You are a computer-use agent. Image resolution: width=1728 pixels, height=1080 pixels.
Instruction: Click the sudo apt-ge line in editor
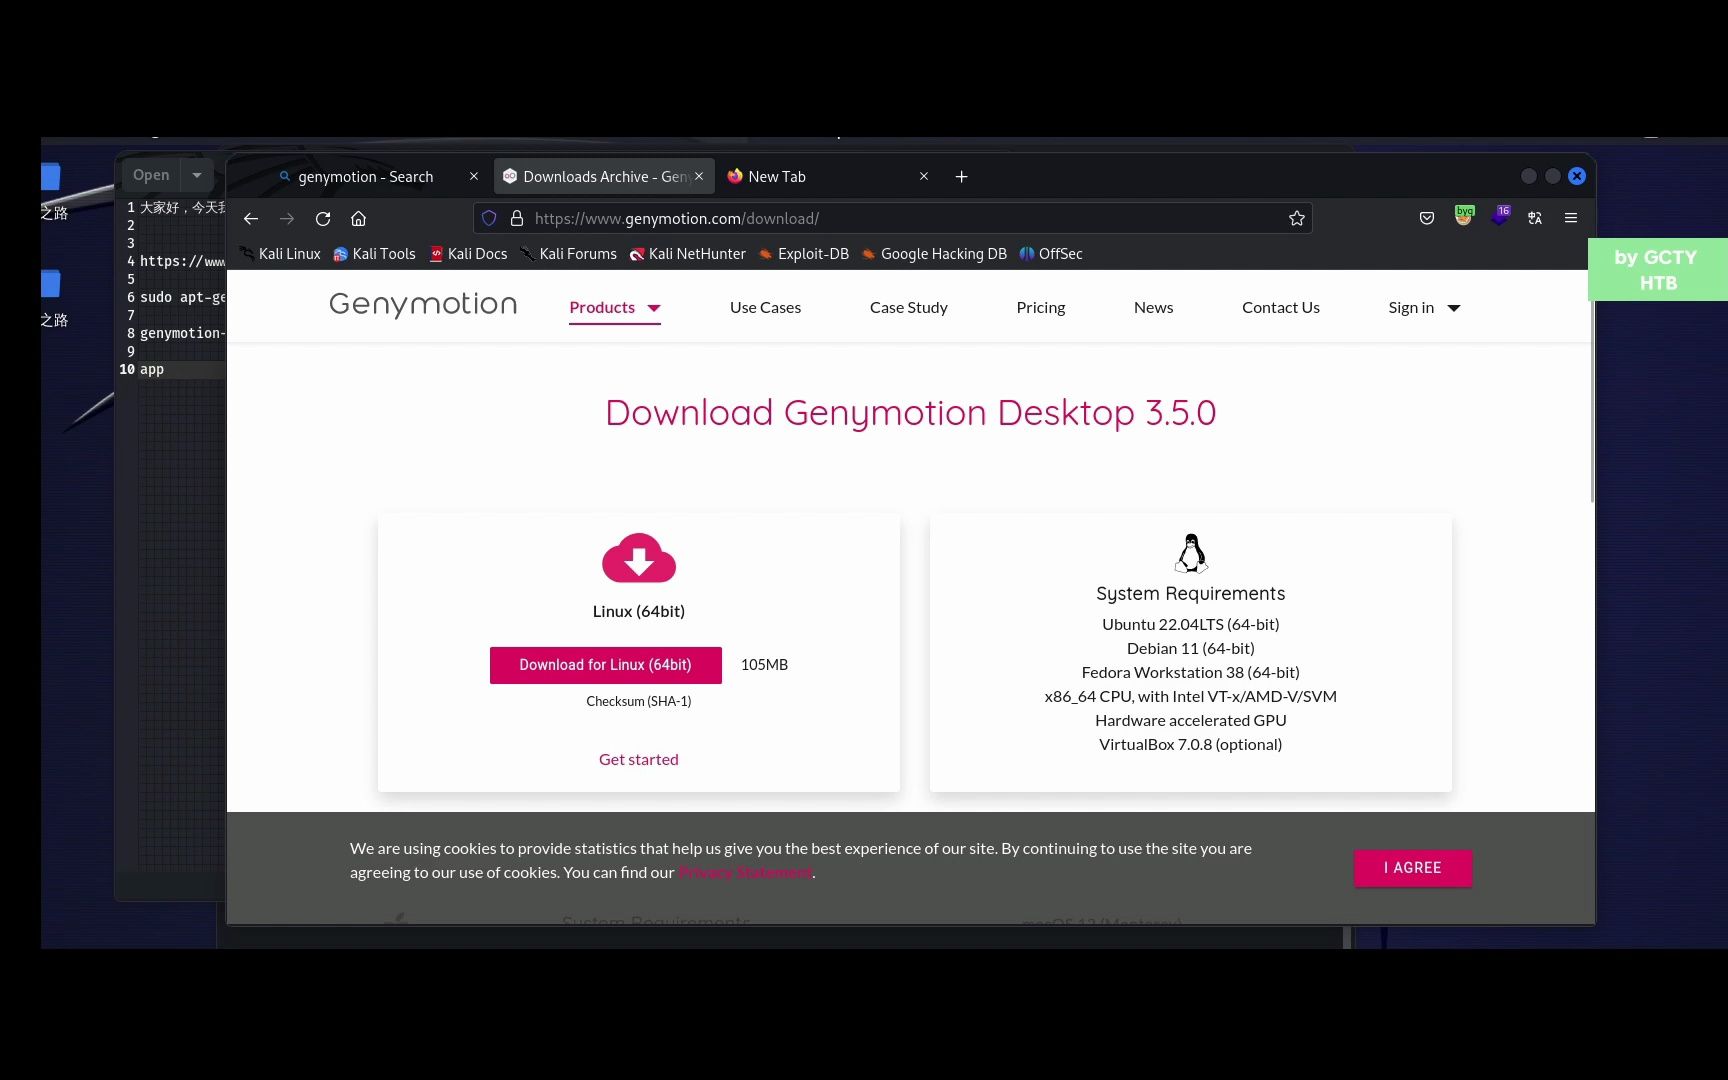(182, 298)
